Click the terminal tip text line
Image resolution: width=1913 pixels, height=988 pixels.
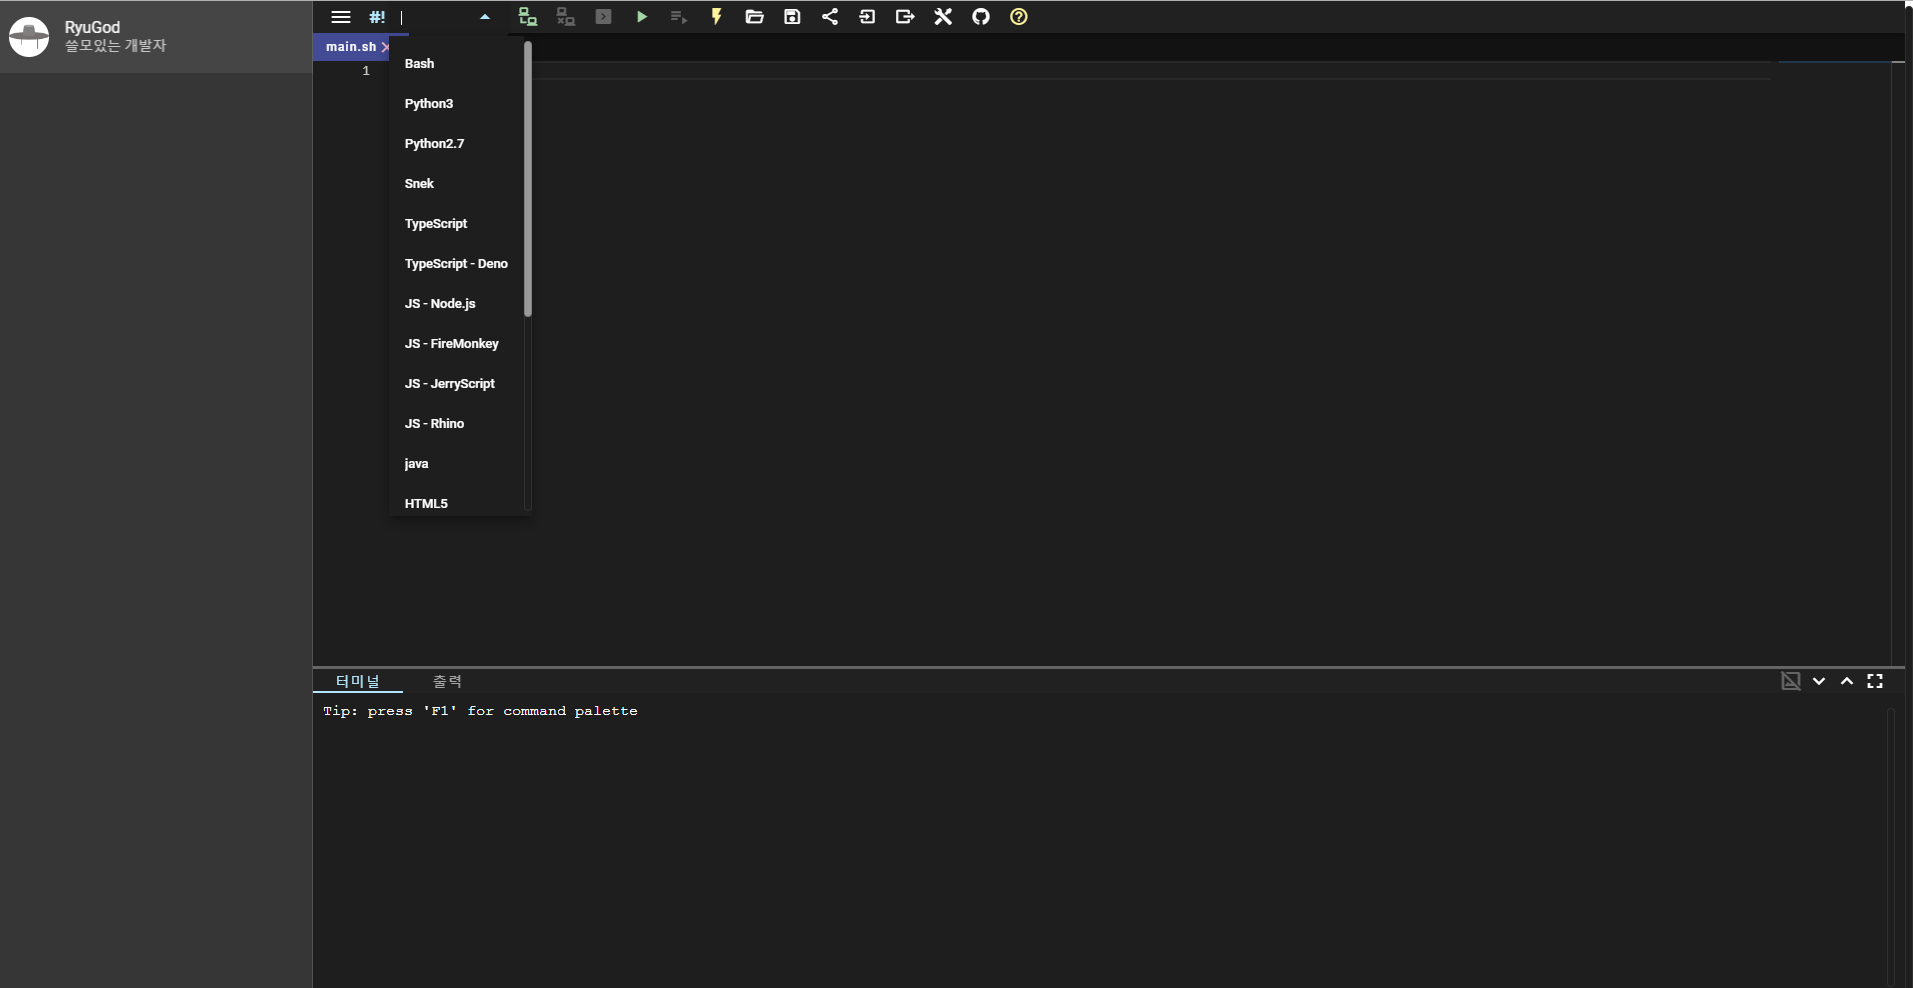[480, 711]
